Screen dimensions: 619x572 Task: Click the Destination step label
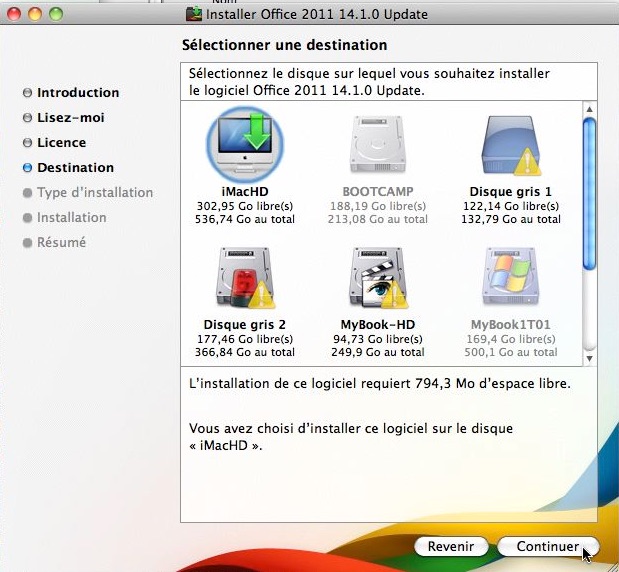(75, 168)
